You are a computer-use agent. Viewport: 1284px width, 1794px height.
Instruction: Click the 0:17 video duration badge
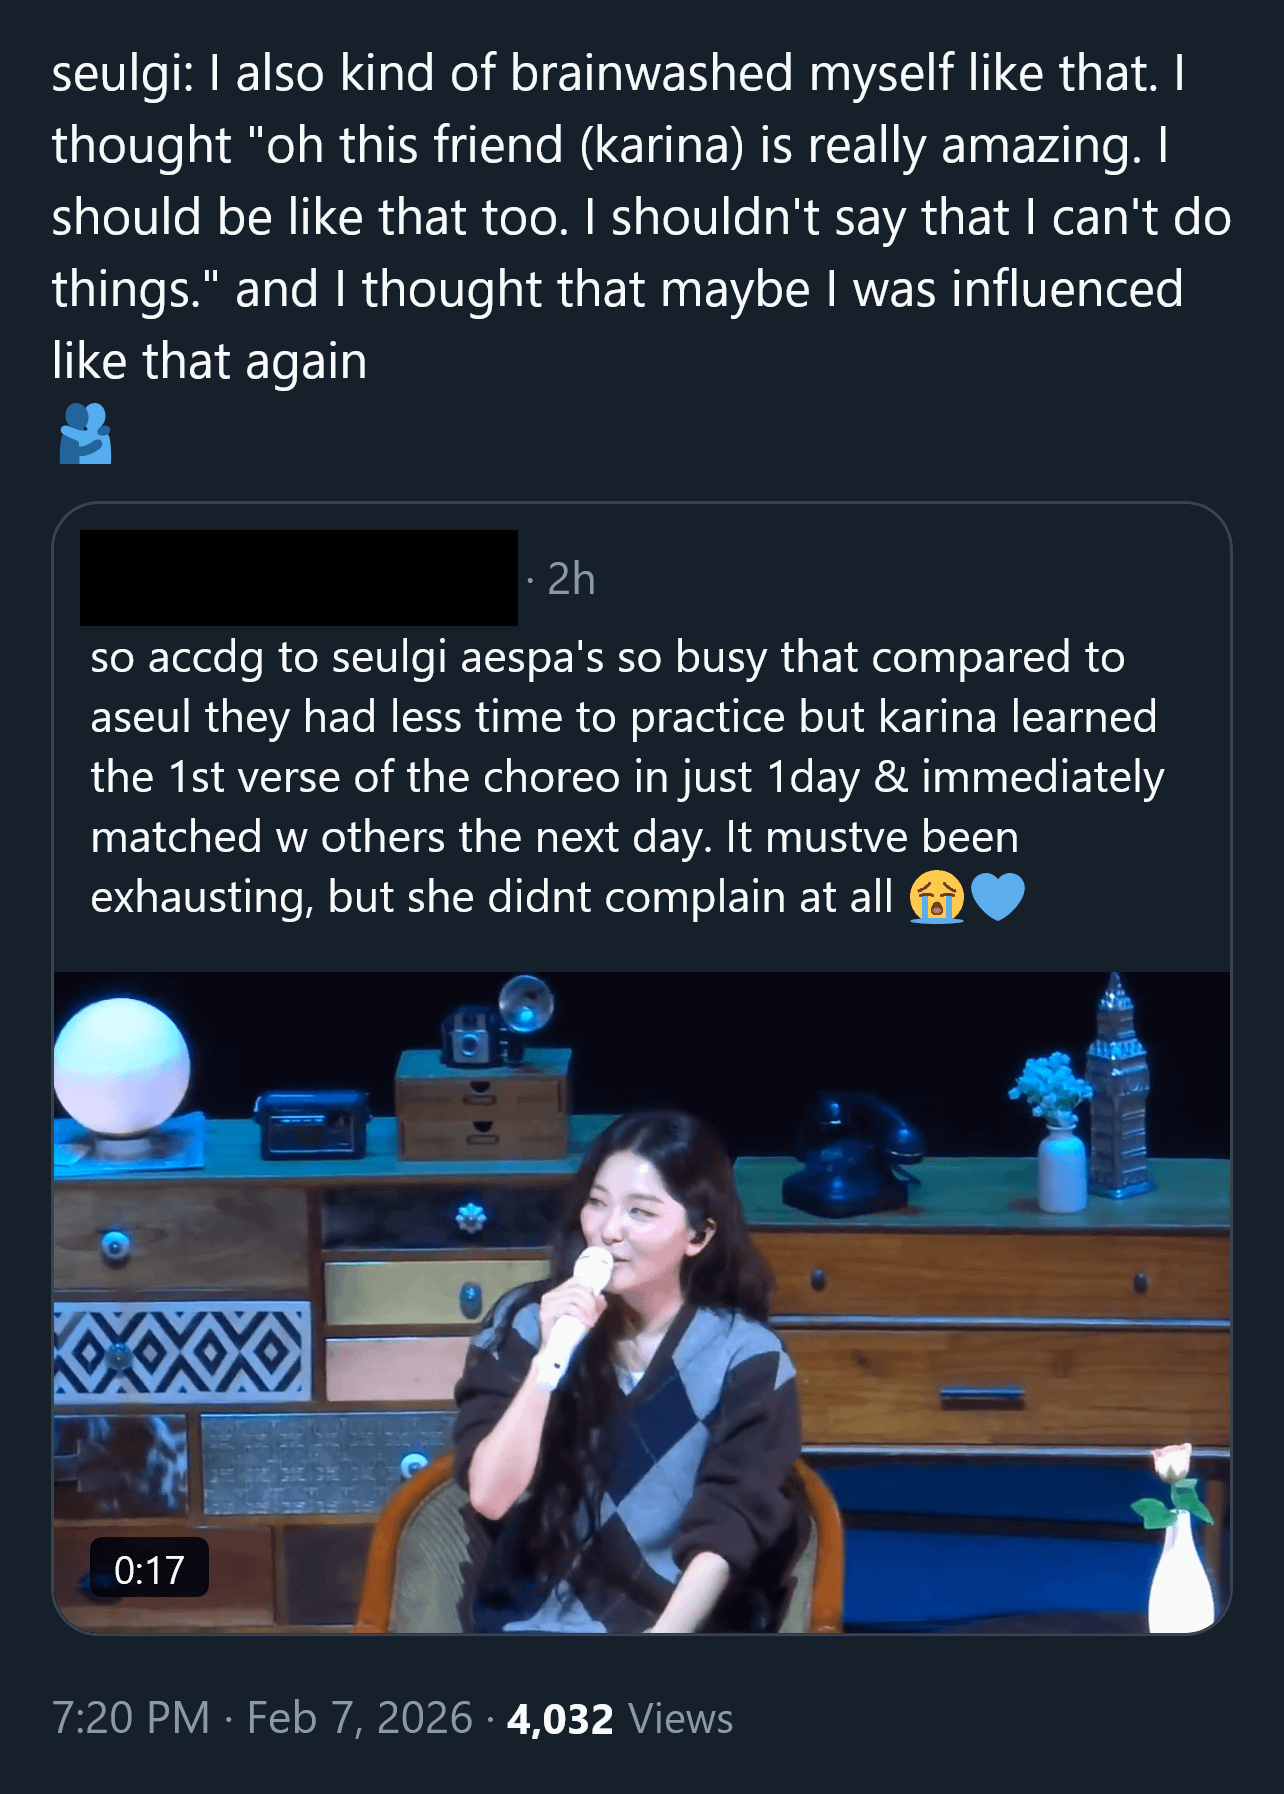tap(149, 1570)
